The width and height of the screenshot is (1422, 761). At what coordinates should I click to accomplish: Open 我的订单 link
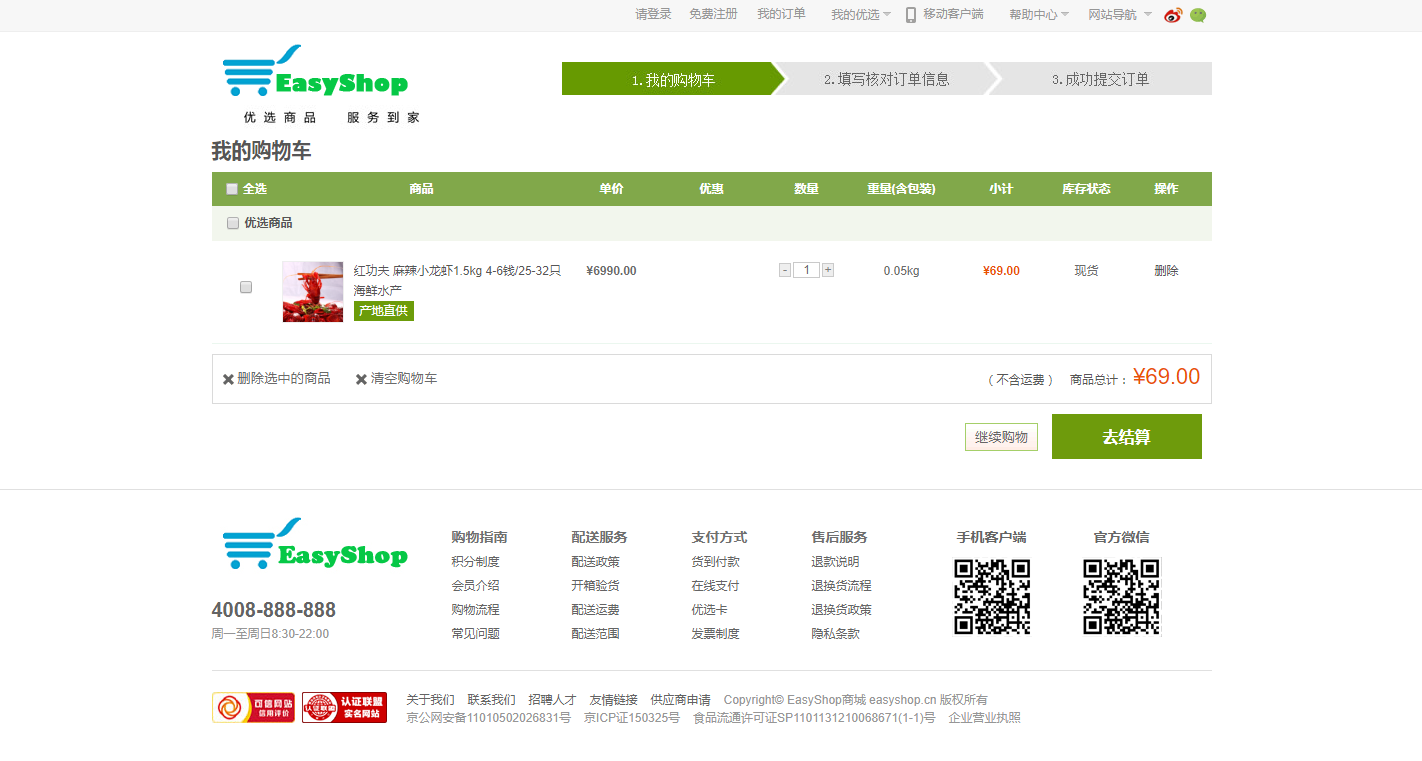[781, 14]
